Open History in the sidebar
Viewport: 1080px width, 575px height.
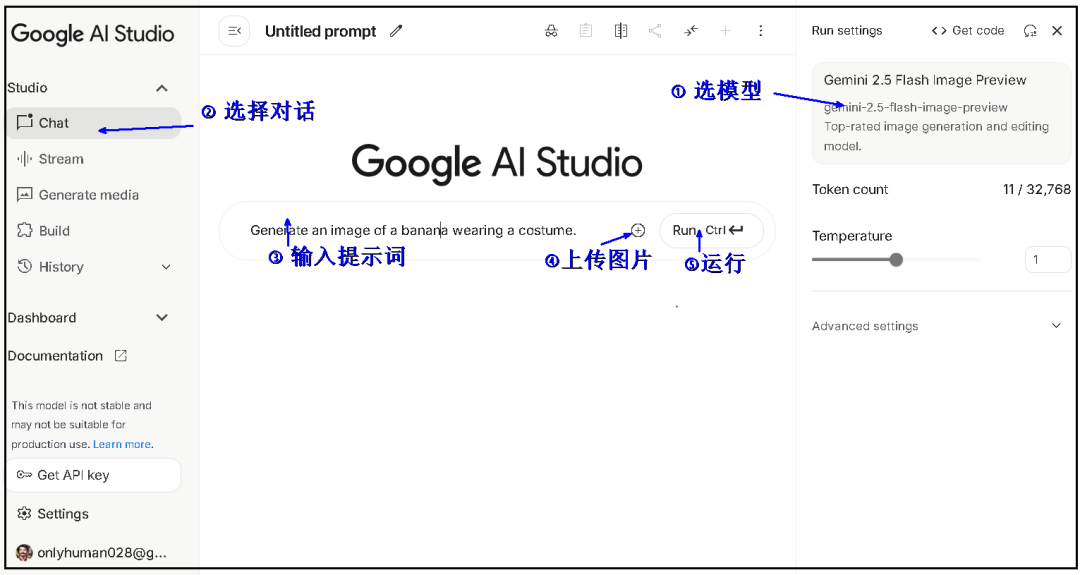pyautogui.click(x=94, y=267)
